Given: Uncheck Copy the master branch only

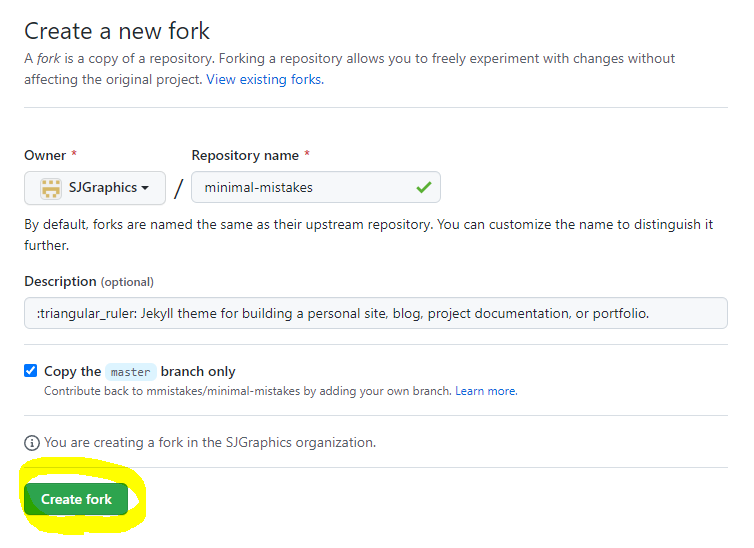Looking at the screenshot, I should click(x=31, y=371).
